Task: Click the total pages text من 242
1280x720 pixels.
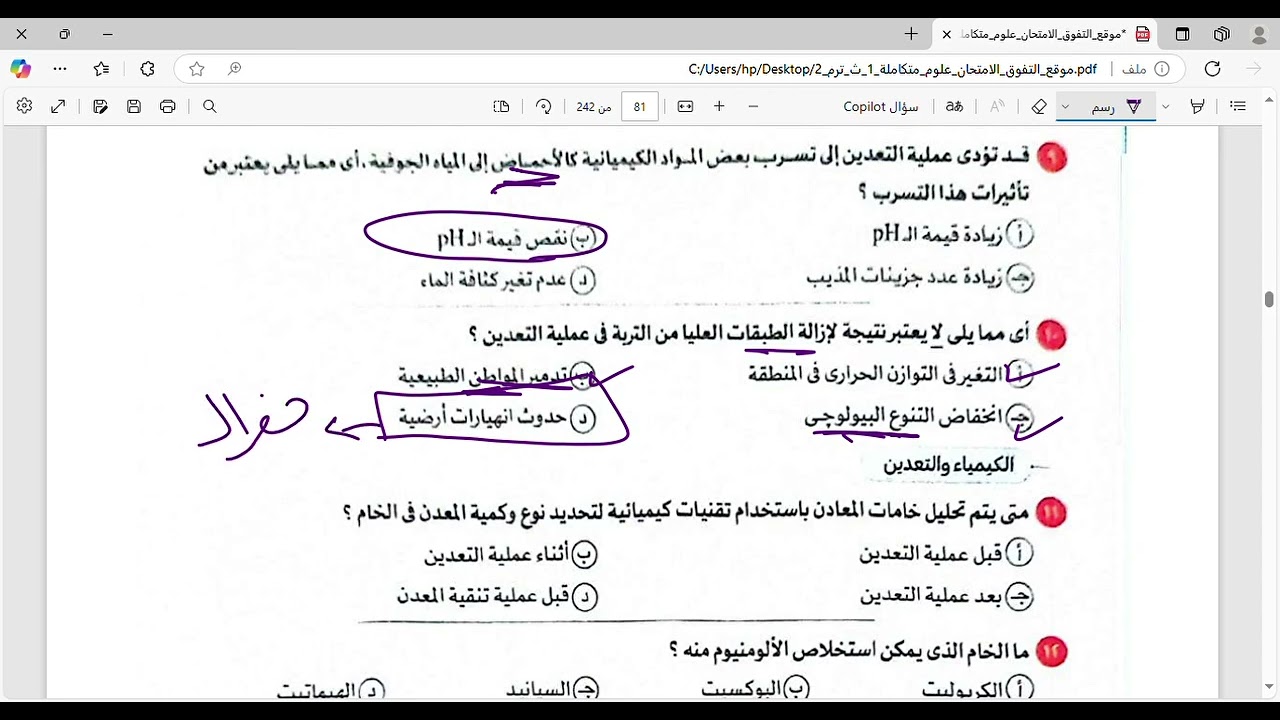Action: coord(594,106)
